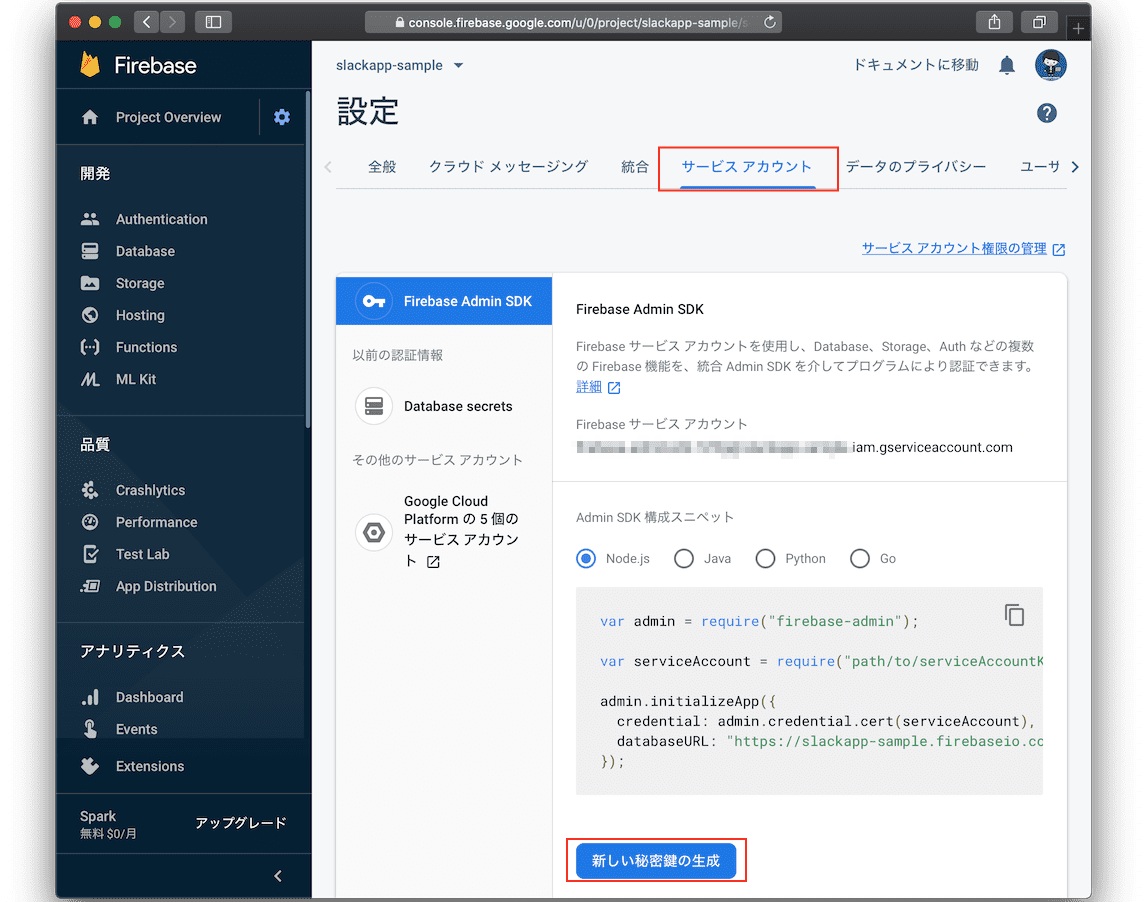Viewport: 1147px width, 902px height.
Task: Click the Extensions icon
Action: 90,766
